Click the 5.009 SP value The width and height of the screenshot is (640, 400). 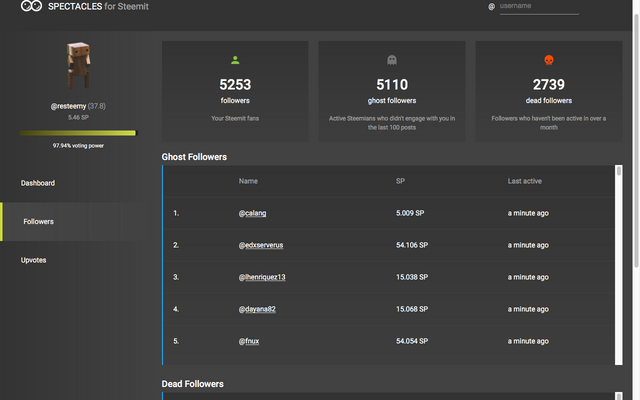tap(410, 213)
